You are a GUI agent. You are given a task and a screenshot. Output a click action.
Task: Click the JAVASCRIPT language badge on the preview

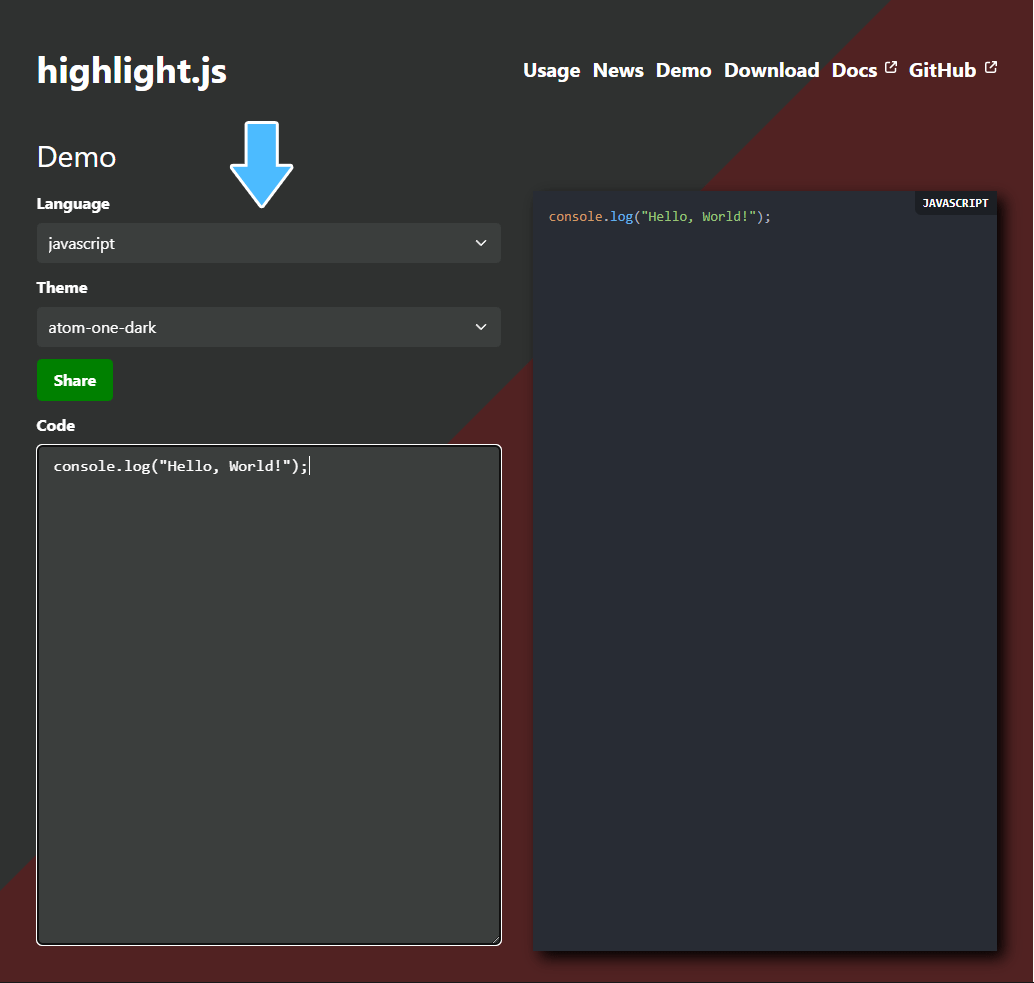pyautogui.click(x=955, y=203)
